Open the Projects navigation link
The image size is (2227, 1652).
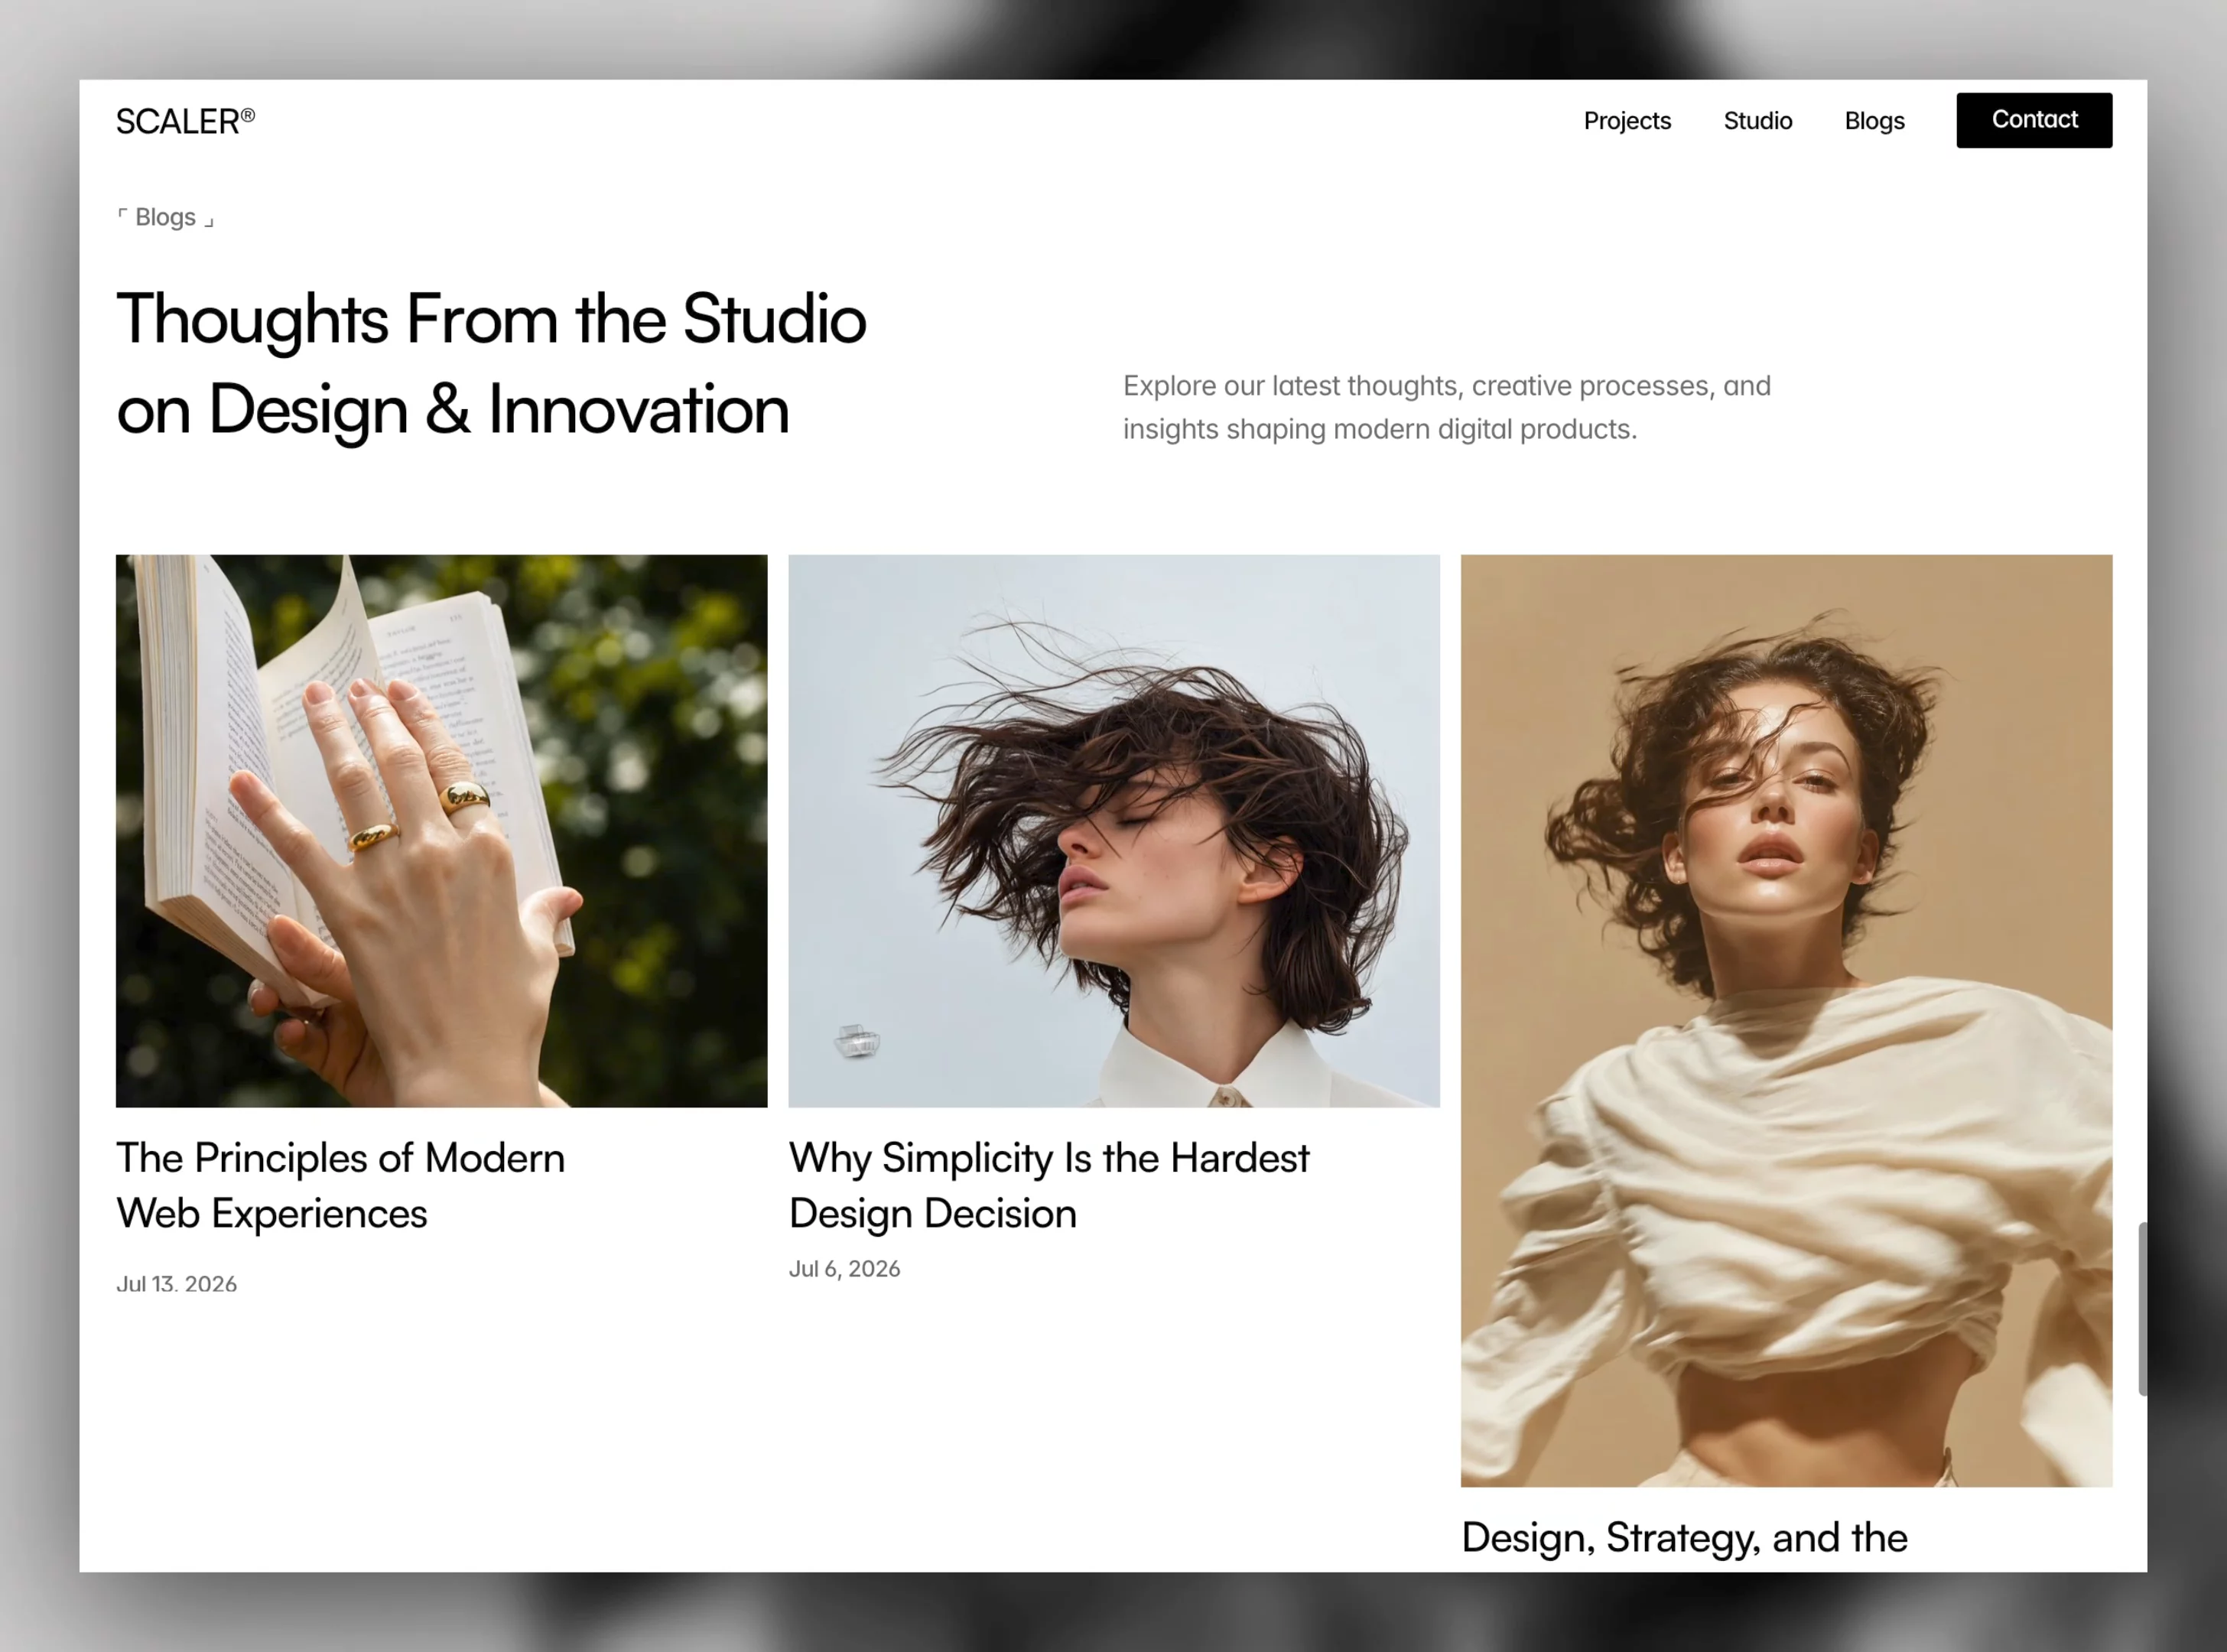(1627, 121)
